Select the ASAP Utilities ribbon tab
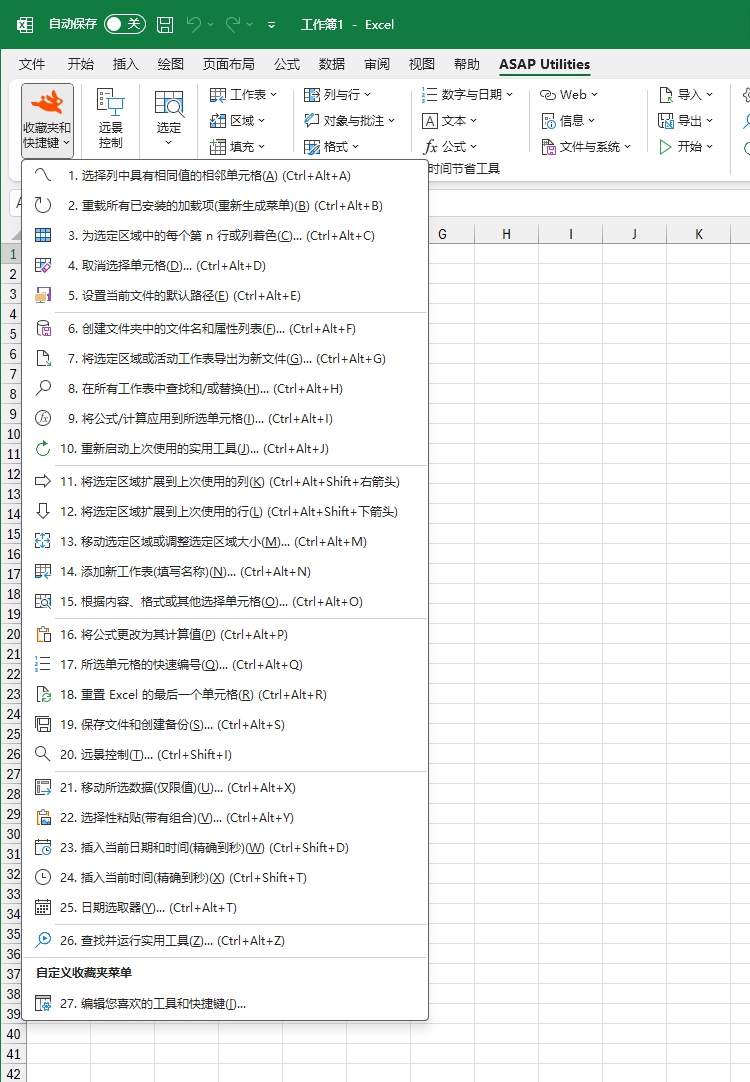The height and width of the screenshot is (1082, 750). 544,64
